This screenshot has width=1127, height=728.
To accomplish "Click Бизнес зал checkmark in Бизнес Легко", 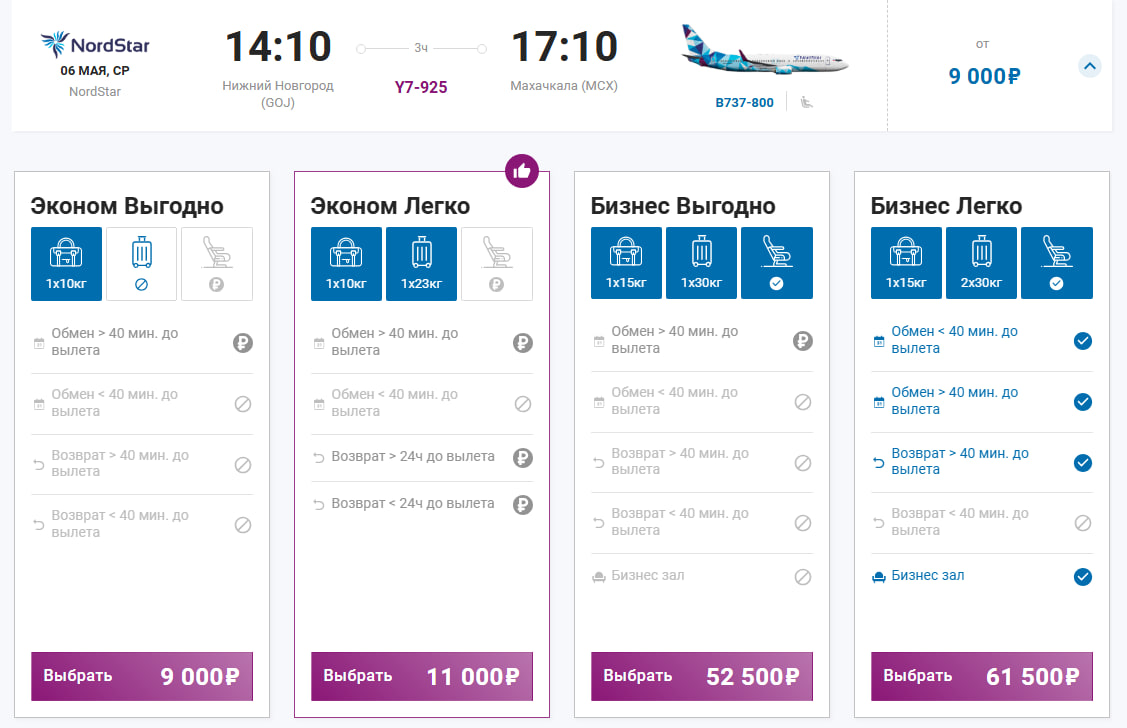I will click(x=1082, y=577).
